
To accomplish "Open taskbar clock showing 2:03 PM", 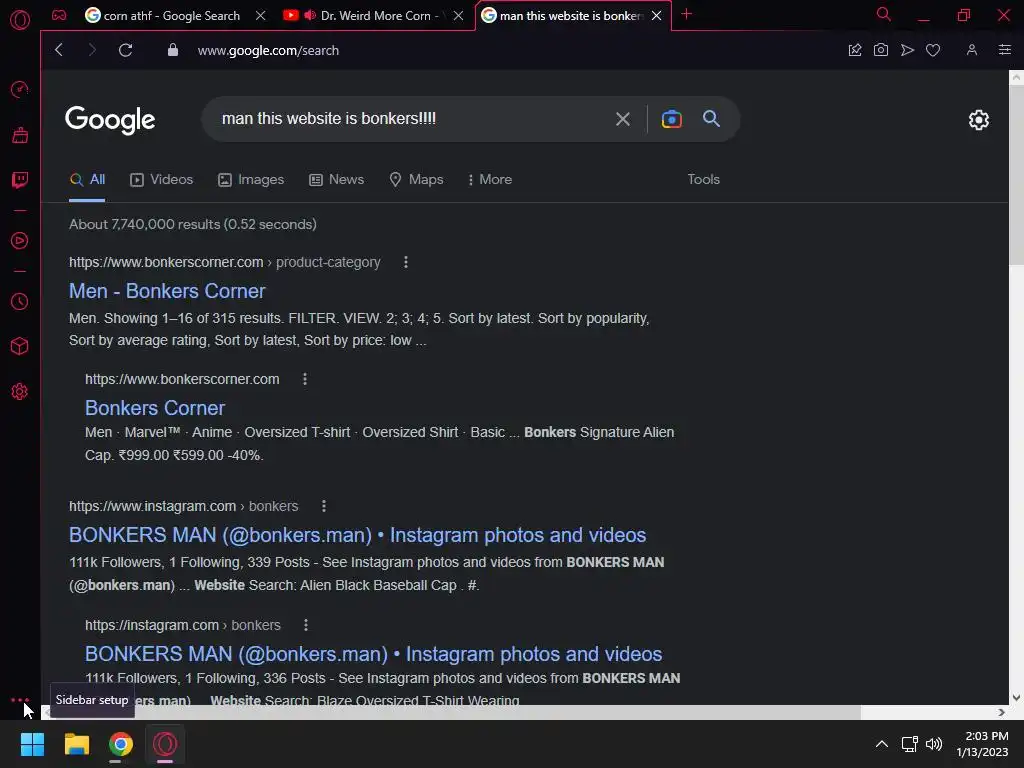I will click(982, 744).
